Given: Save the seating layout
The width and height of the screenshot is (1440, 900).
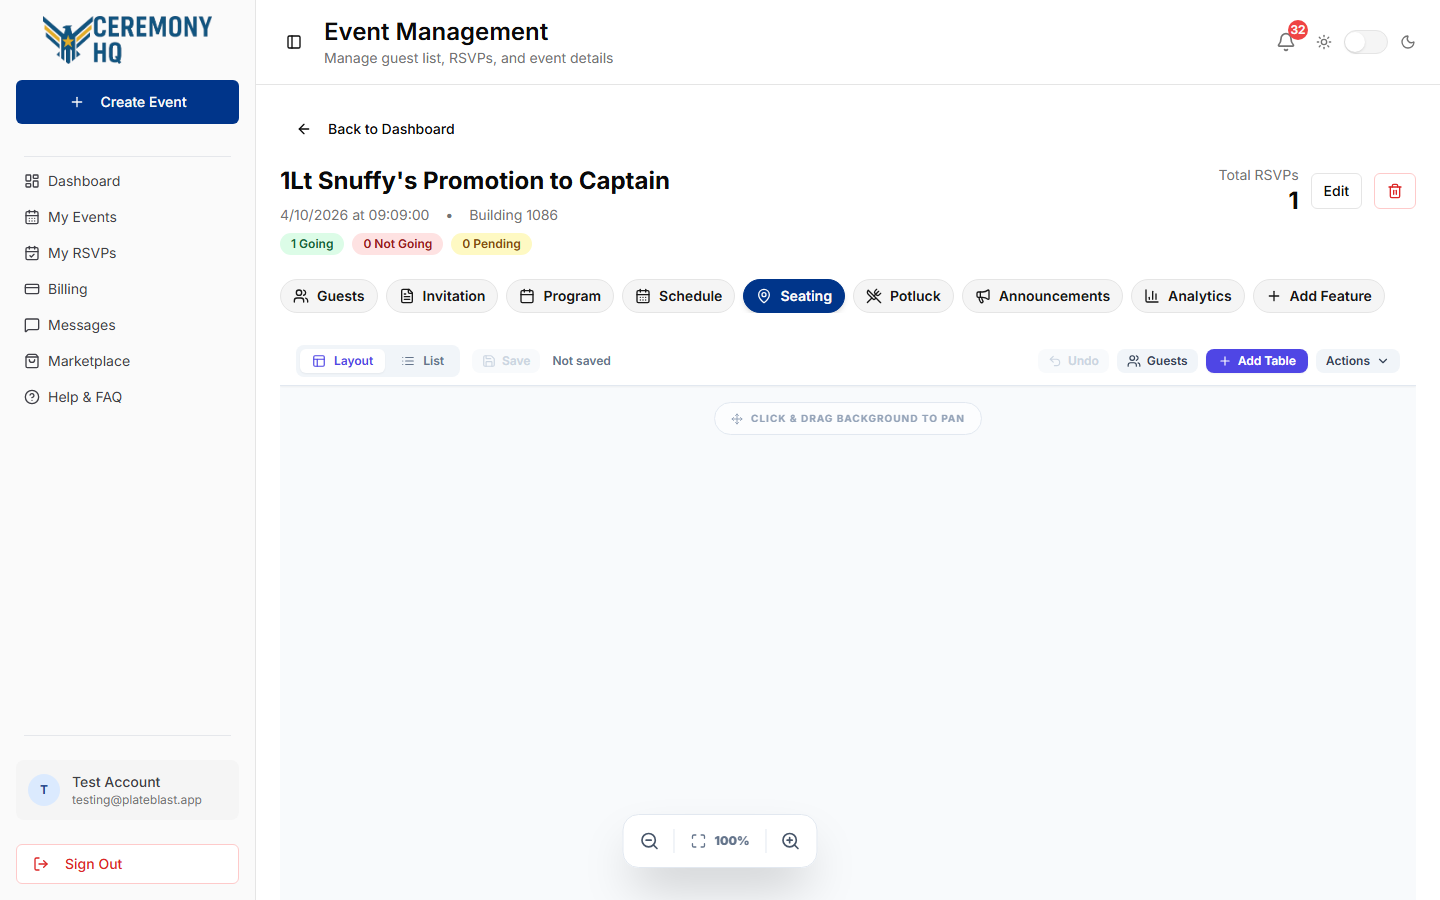Looking at the screenshot, I should pos(506,361).
